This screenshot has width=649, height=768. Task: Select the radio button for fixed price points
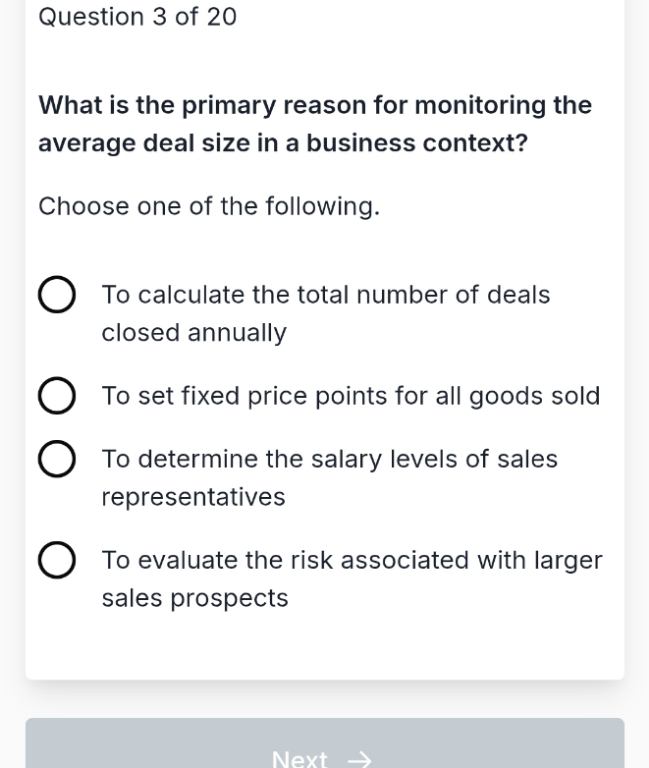[57, 395]
